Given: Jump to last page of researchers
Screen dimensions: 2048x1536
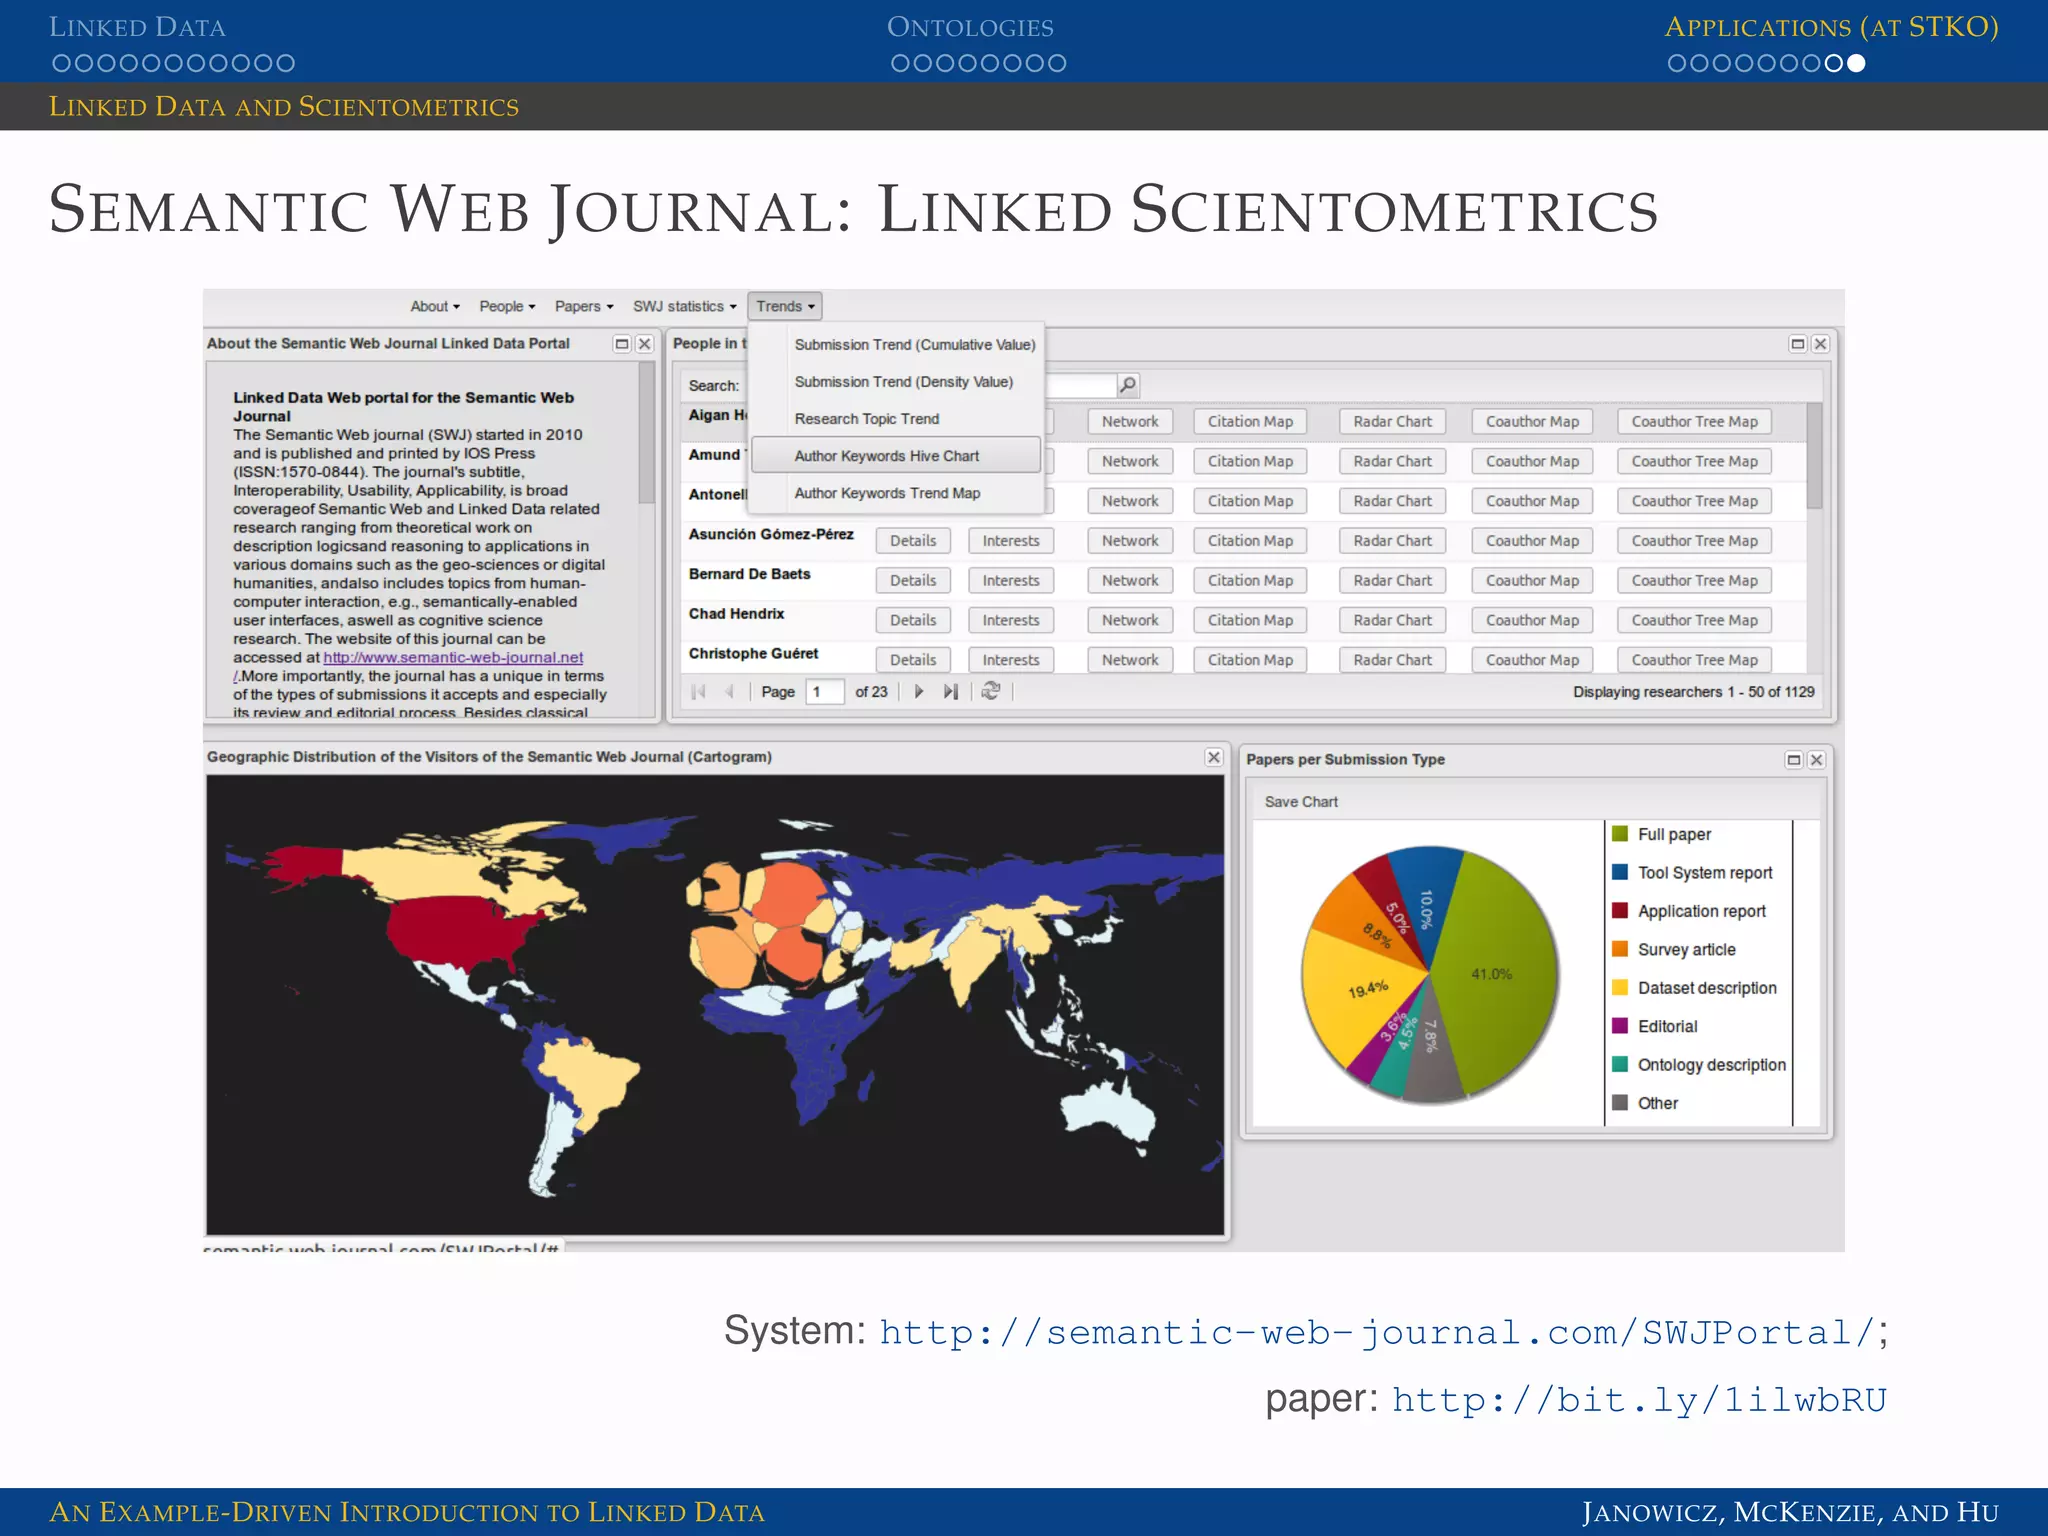Looking at the screenshot, I should click(x=951, y=691).
